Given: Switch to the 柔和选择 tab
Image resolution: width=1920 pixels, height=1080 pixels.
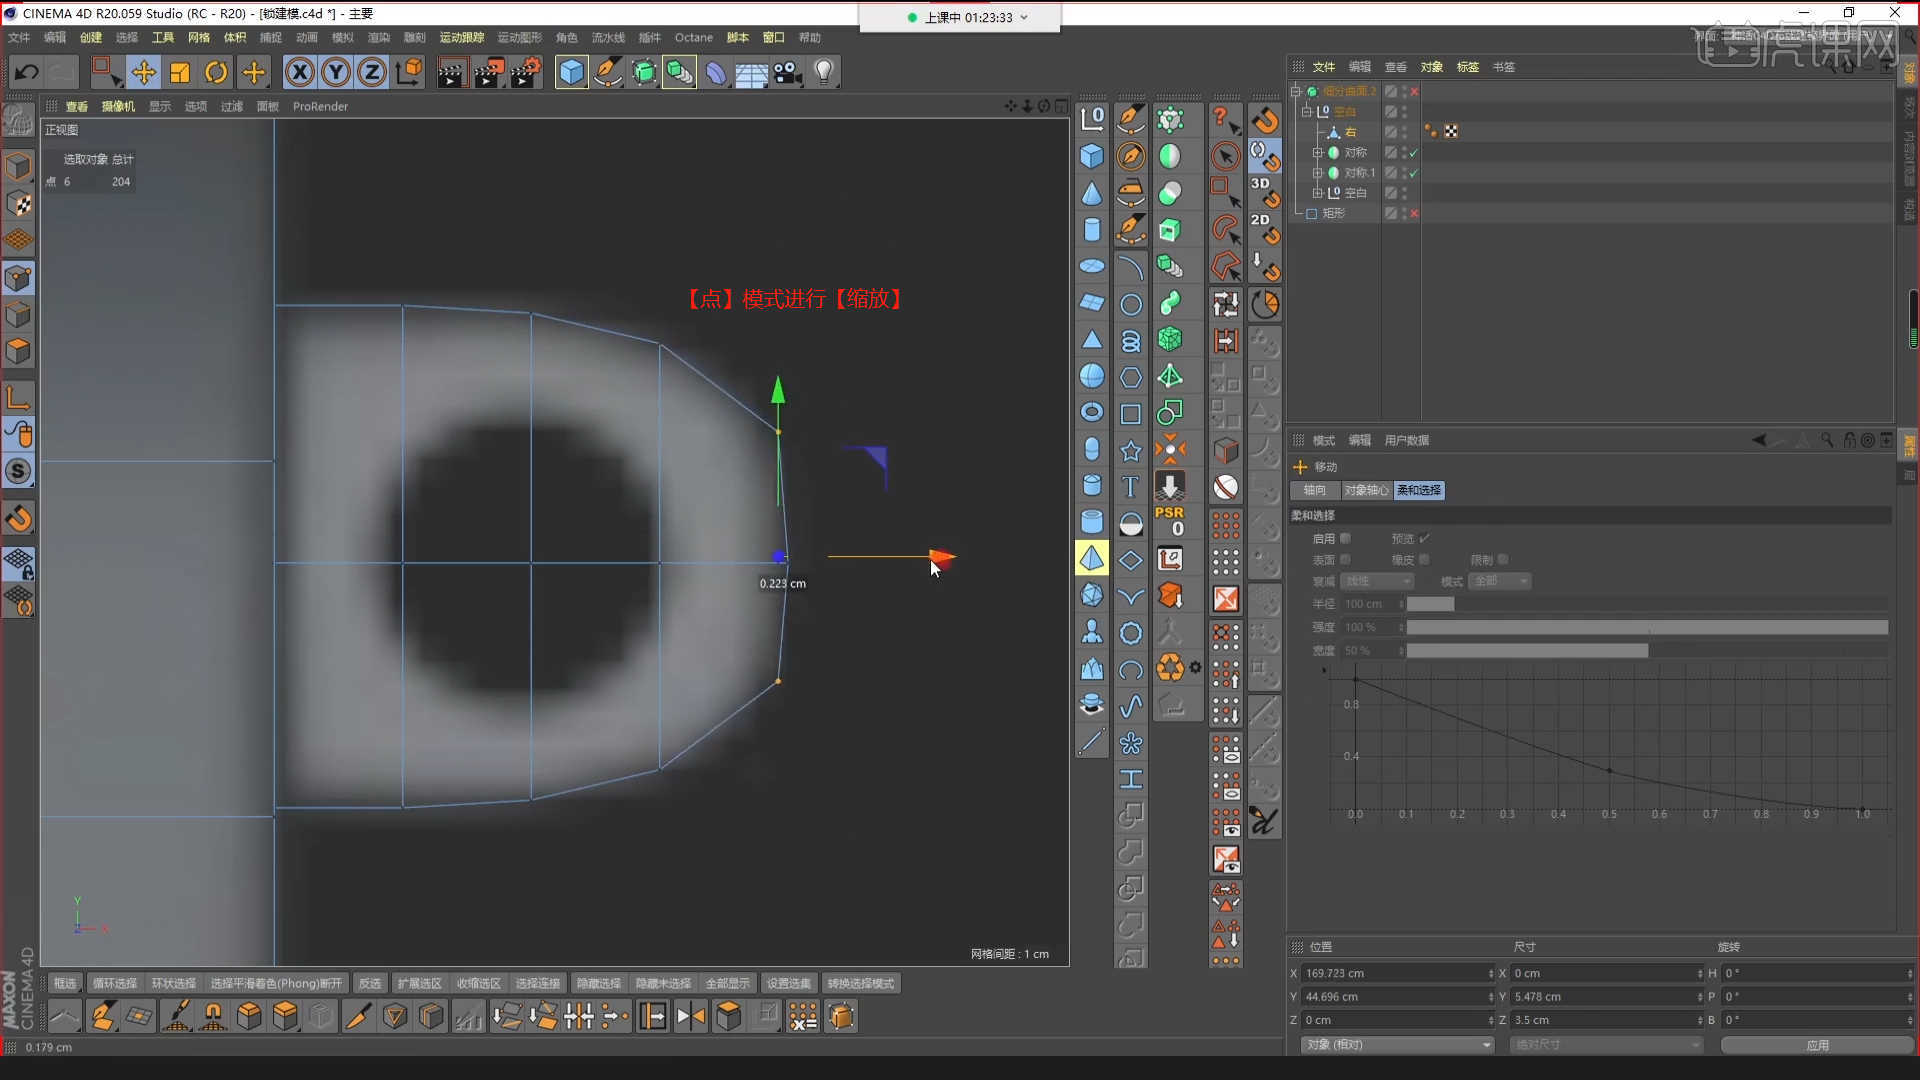Looking at the screenshot, I should coord(1419,490).
